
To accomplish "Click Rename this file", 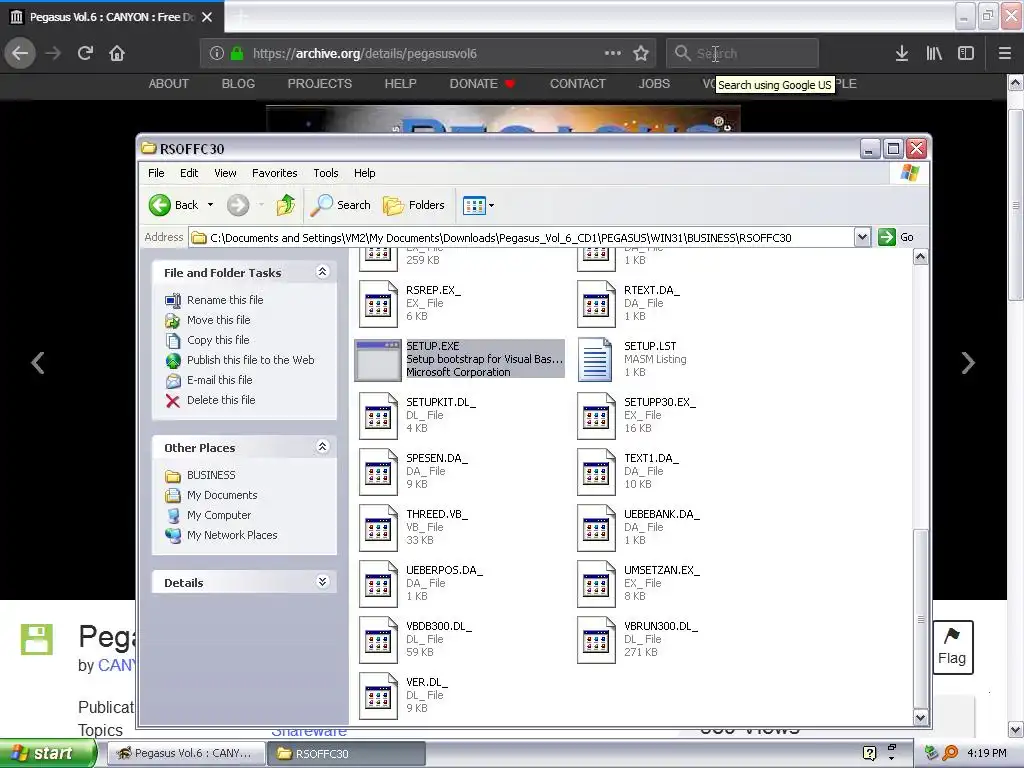I will click(x=225, y=300).
